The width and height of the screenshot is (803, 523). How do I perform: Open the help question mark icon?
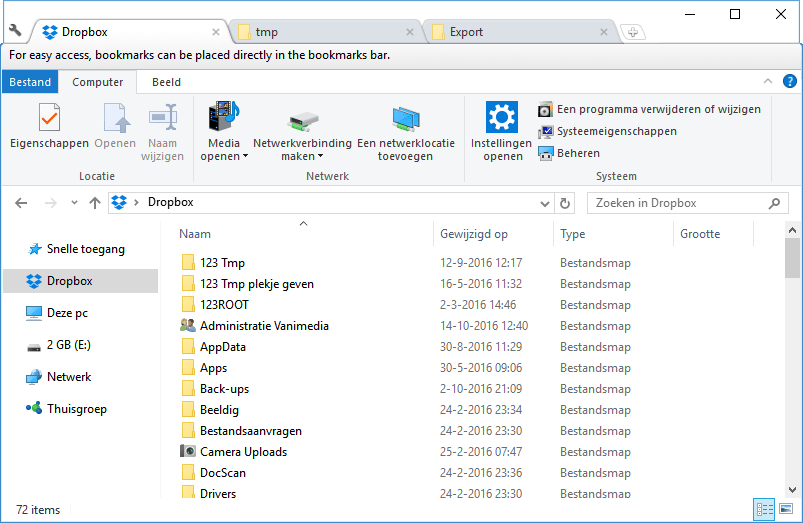coord(789,81)
